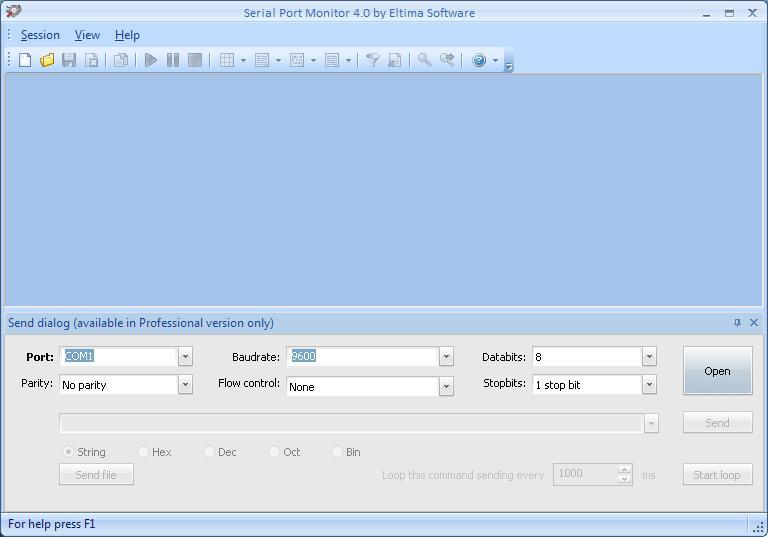Image resolution: width=768 pixels, height=537 pixels.
Task: Expand the command history dropdown arrow
Action: pyautogui.click(x=651, y=423)
